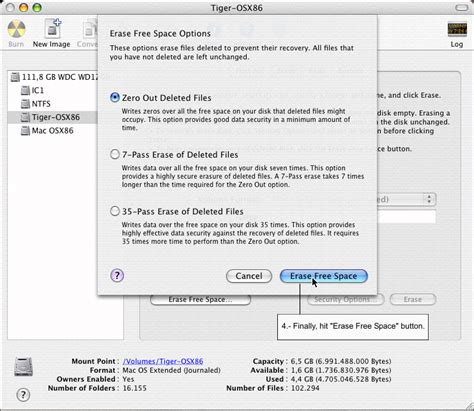Click the toolbar toggle pill in title bar

462,7
